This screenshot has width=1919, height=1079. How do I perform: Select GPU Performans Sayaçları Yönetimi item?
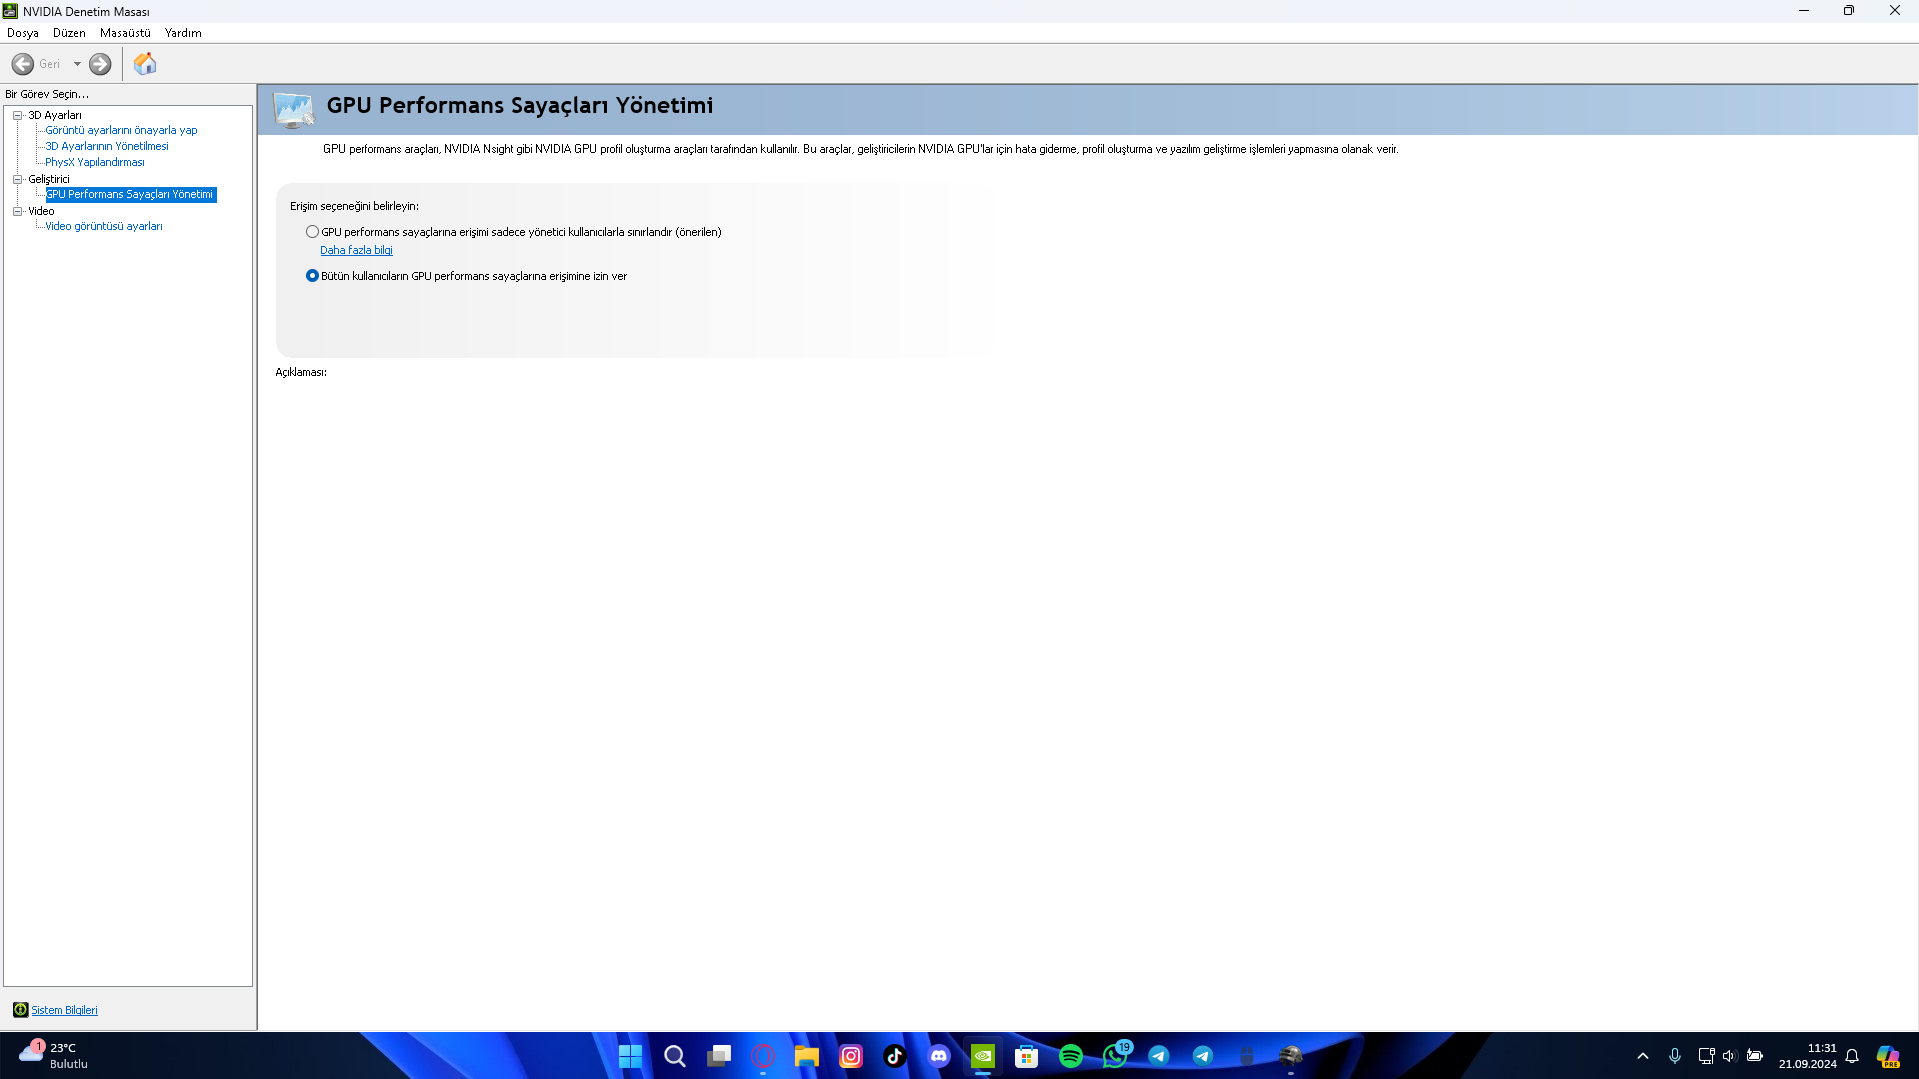coord(131,194)
